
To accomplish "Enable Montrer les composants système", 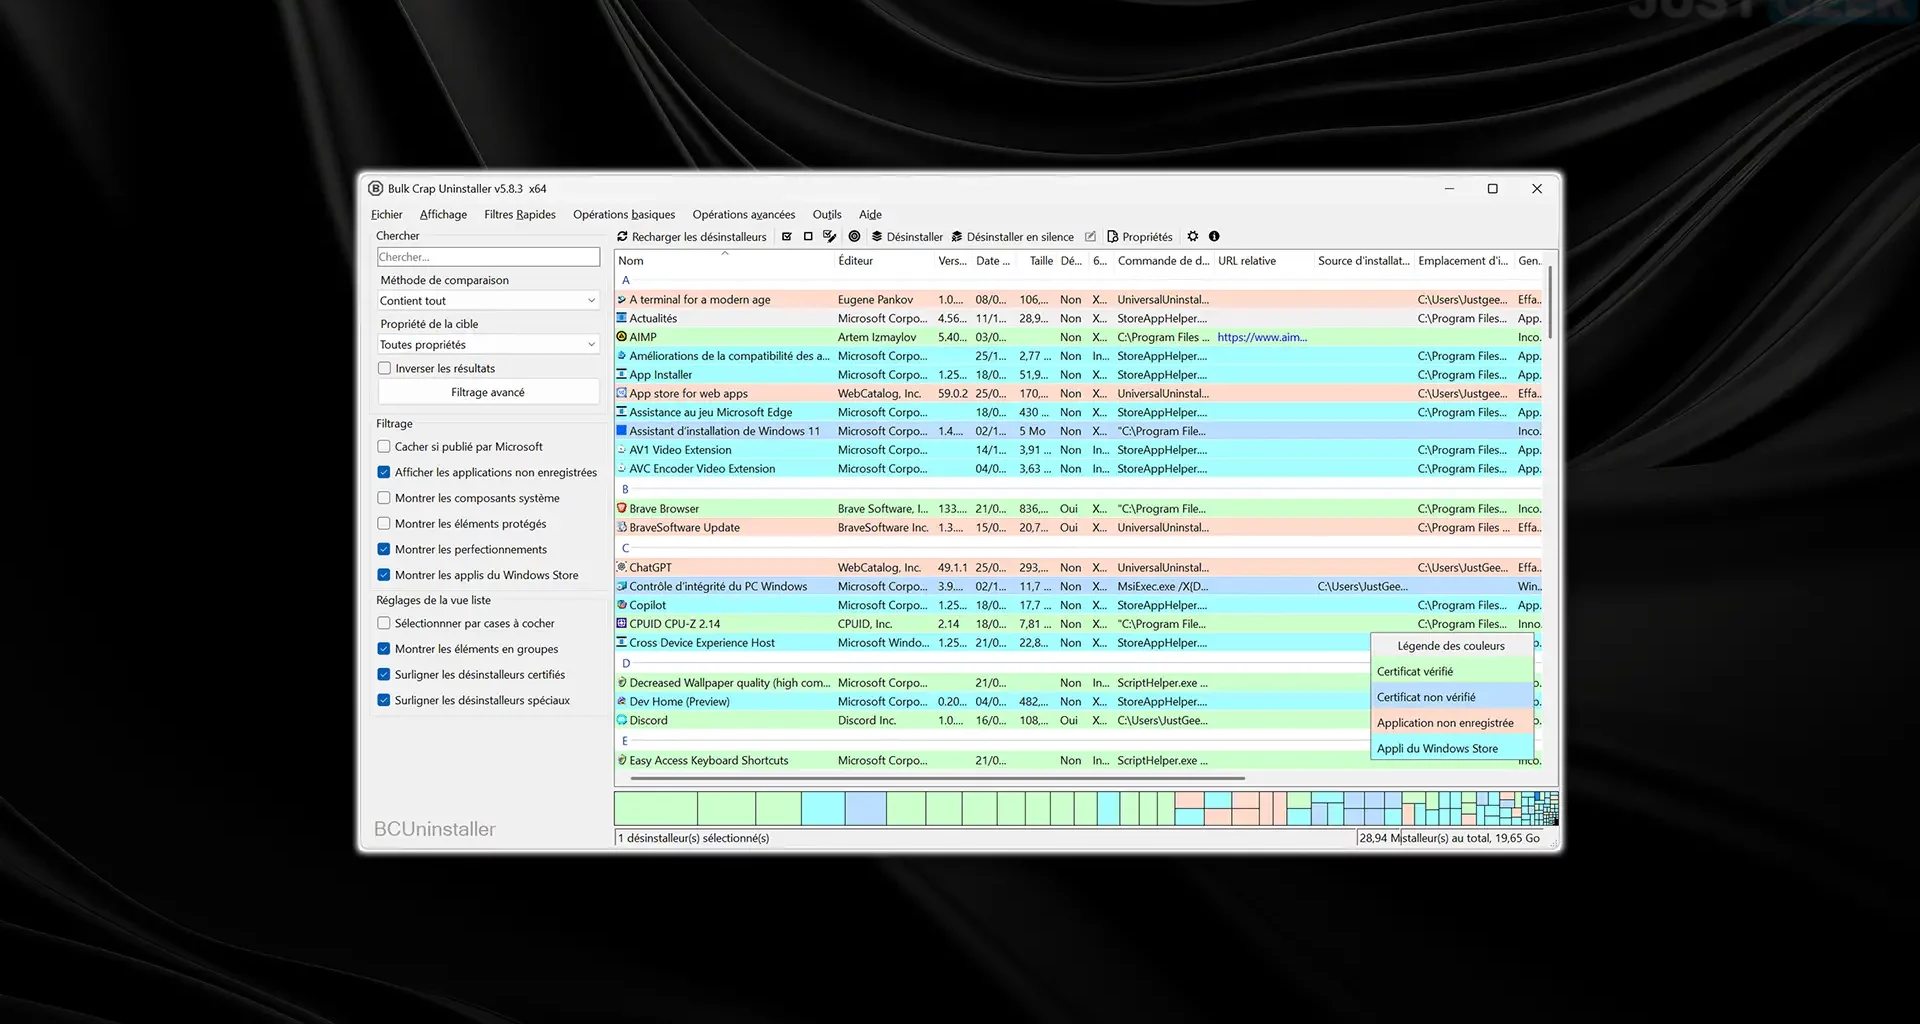I will [384, 498].
